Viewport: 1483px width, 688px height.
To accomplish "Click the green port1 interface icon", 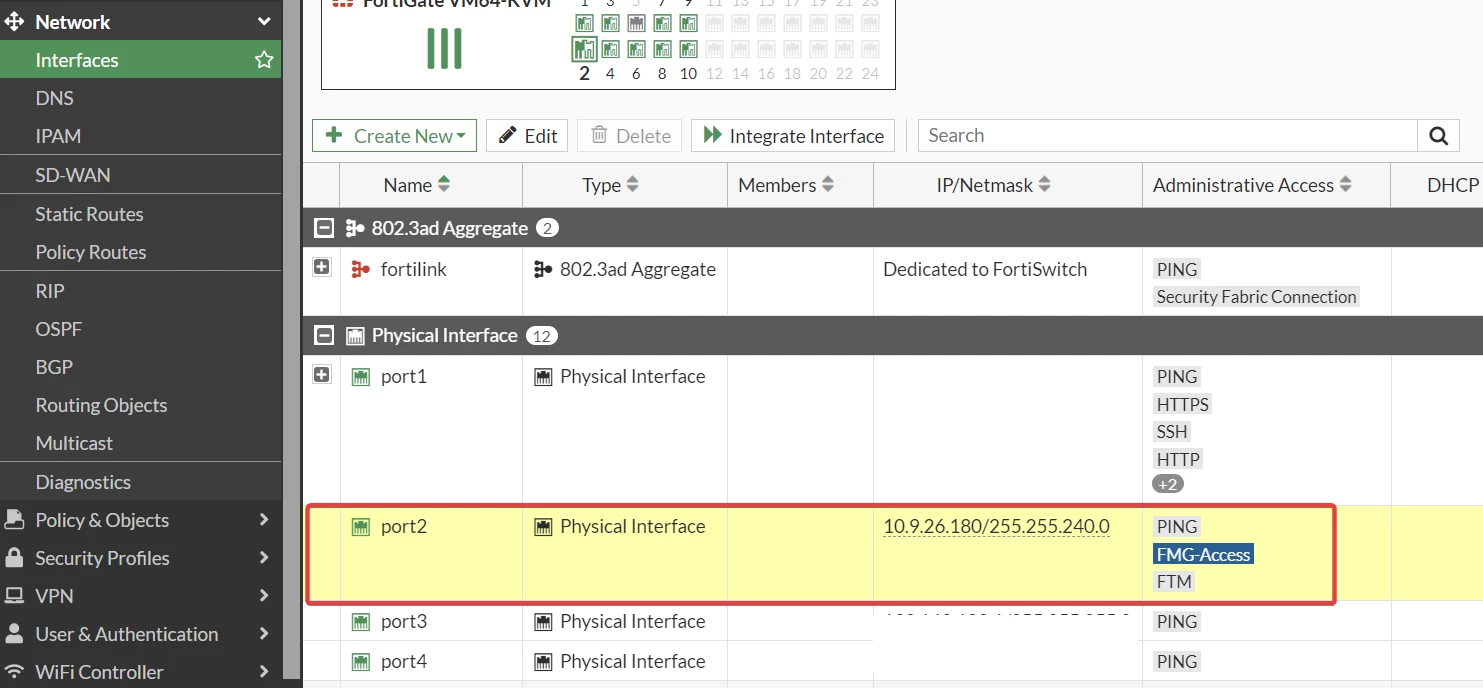I will tap(361, 376).
